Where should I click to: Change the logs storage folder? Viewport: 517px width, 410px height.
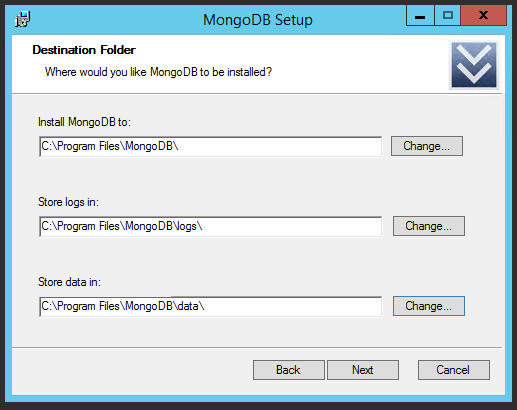(x=429, y=226)
